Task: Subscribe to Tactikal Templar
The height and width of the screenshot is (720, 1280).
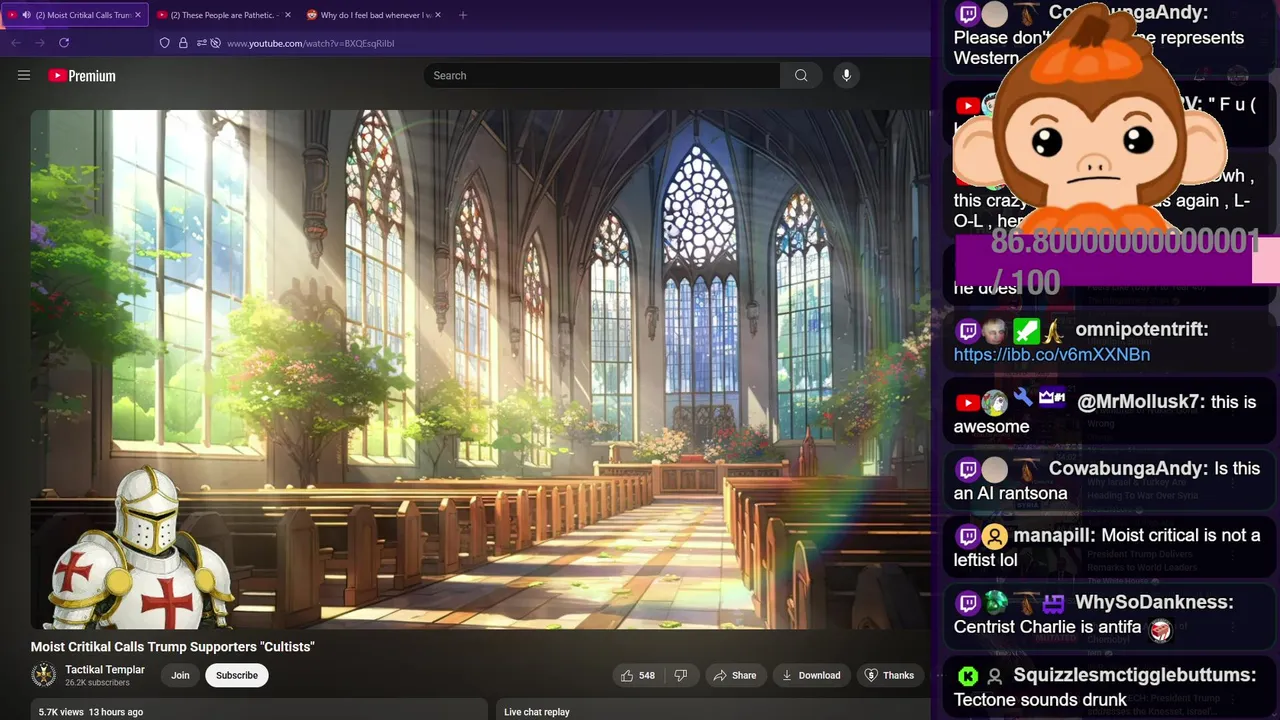Action: click(x=237, y=675)
